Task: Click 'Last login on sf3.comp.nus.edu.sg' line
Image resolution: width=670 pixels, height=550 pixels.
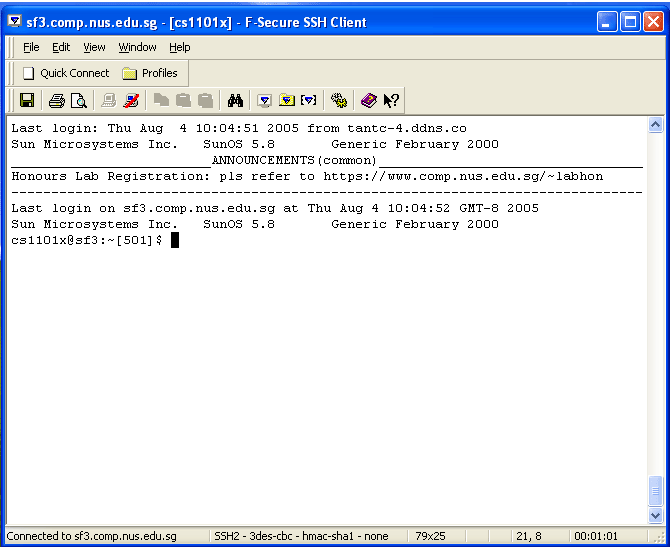Action: [x=275, y=209]
